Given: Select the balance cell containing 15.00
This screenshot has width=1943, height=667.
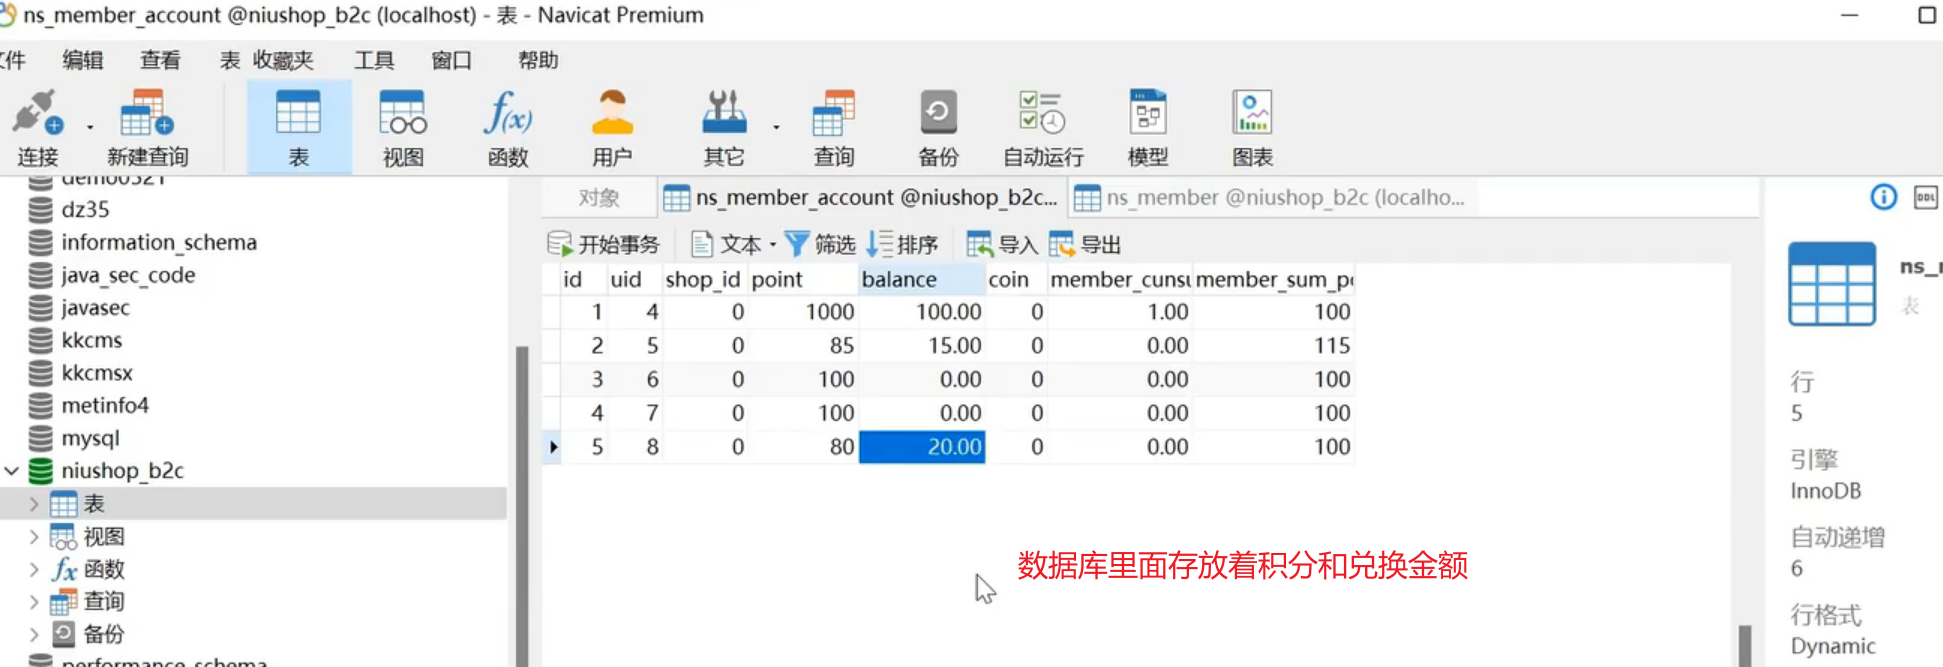Looking at the screenshot, I should 922,346.
